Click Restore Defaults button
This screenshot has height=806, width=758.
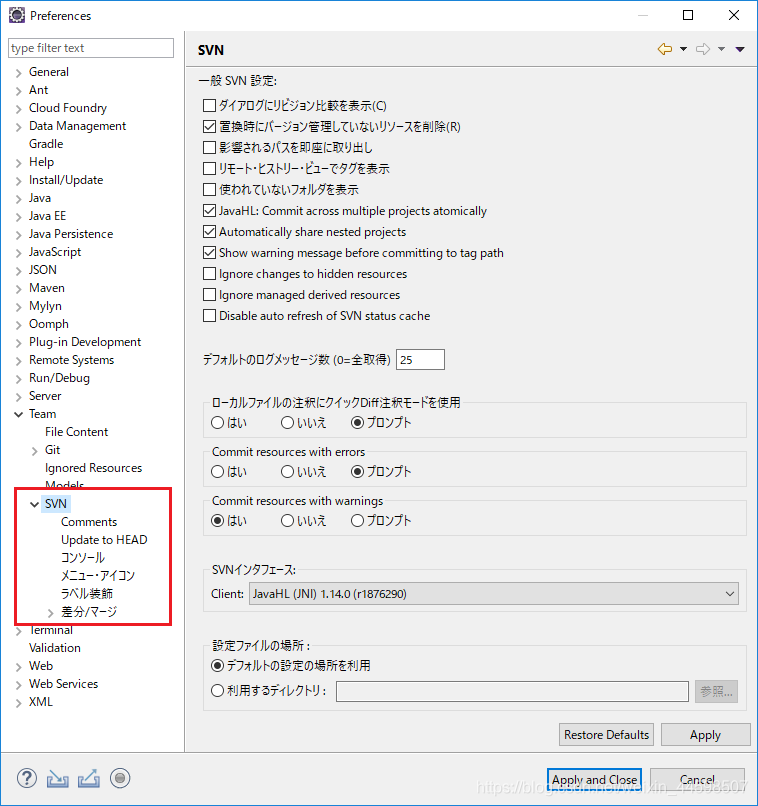[x=606, y=735]
